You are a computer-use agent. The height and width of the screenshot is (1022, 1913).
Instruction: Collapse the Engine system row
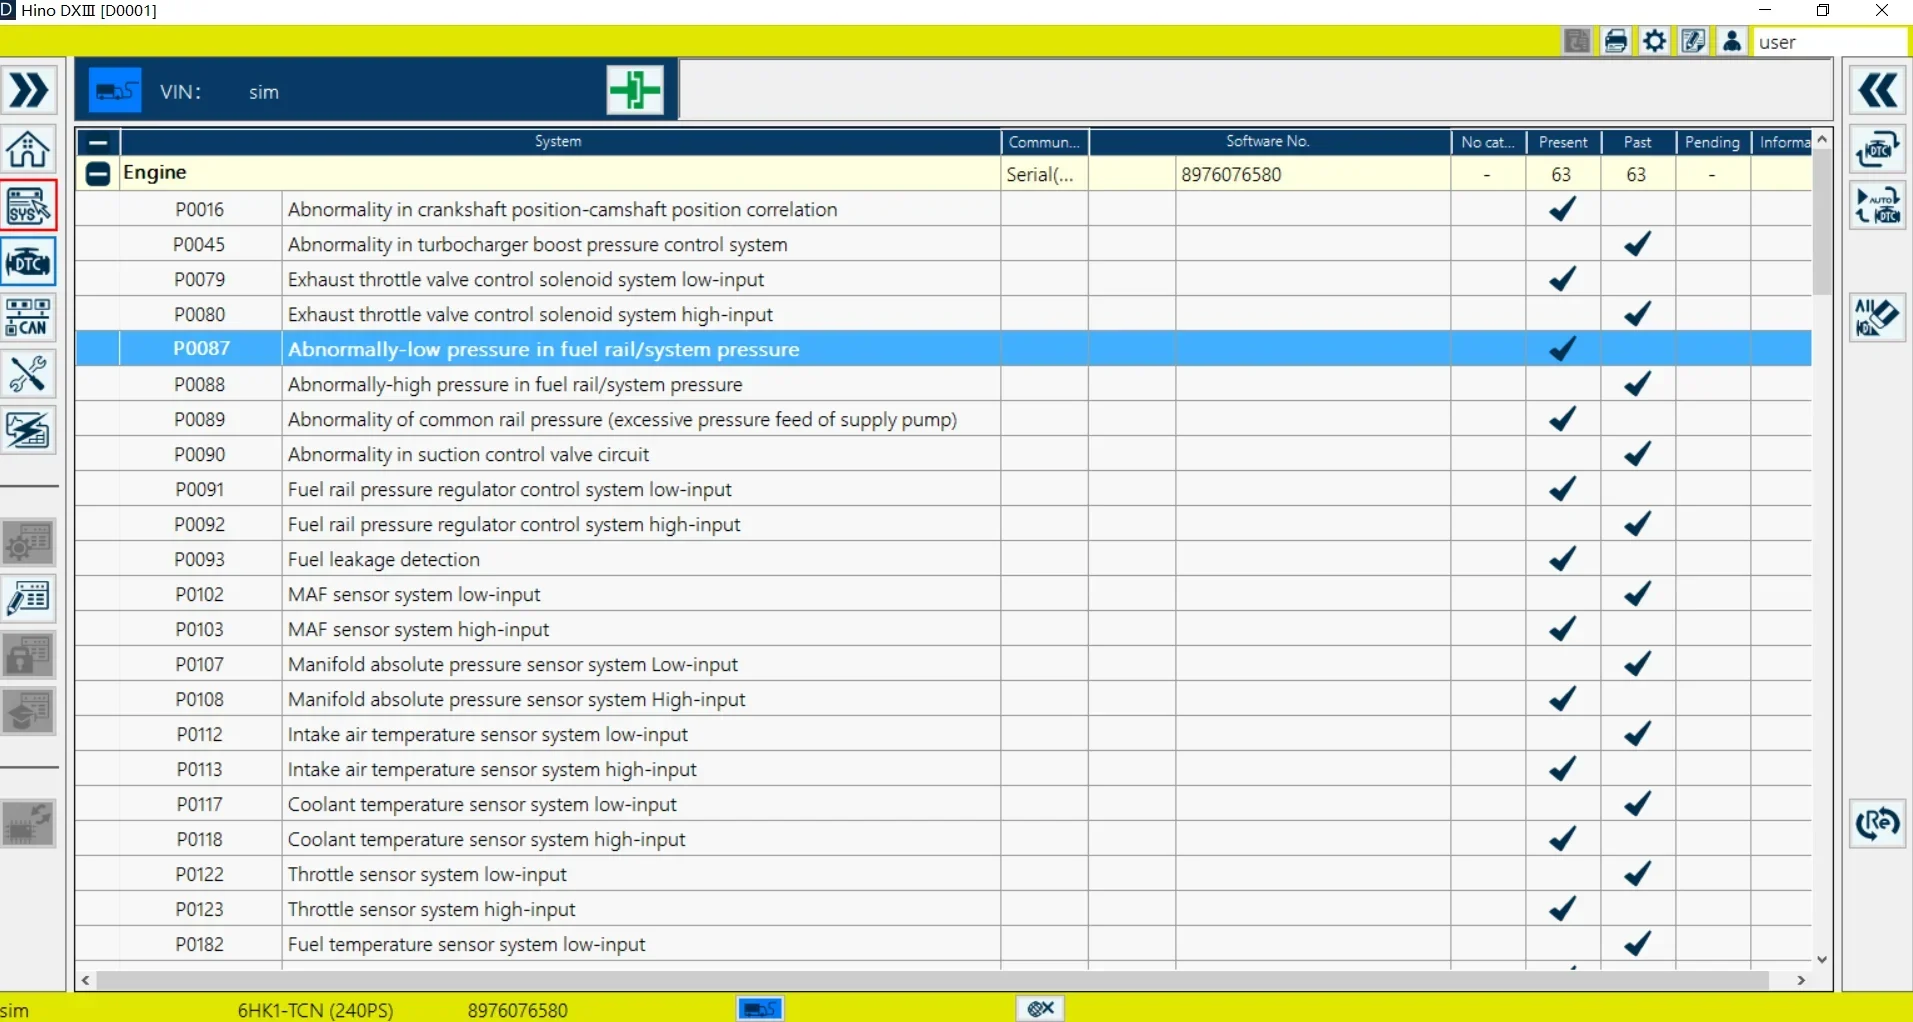(97, 174)
